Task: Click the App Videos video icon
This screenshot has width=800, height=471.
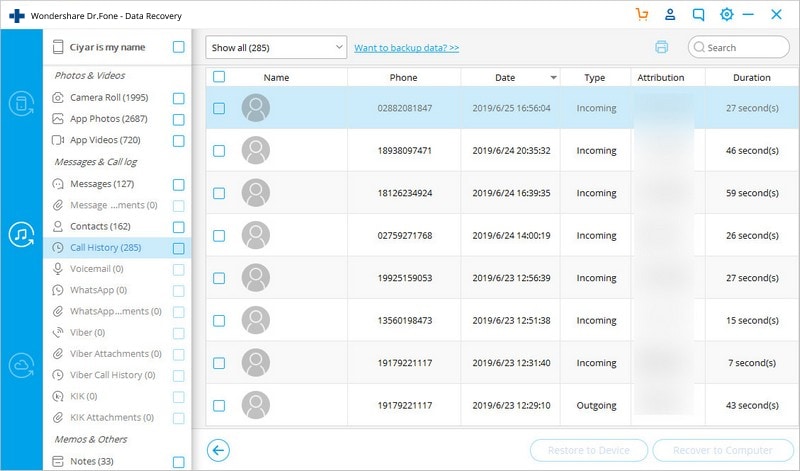Action: click(x=58, y=140)
